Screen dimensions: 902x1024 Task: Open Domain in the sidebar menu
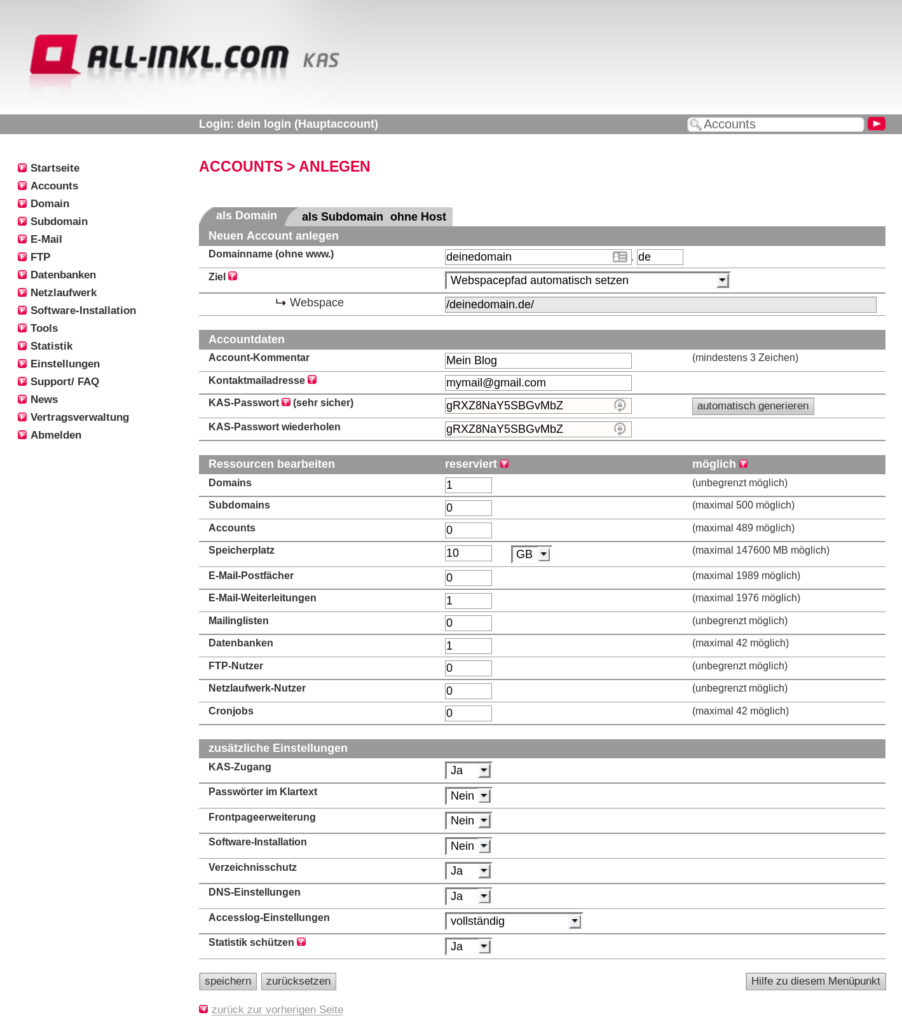coord(50,204)
